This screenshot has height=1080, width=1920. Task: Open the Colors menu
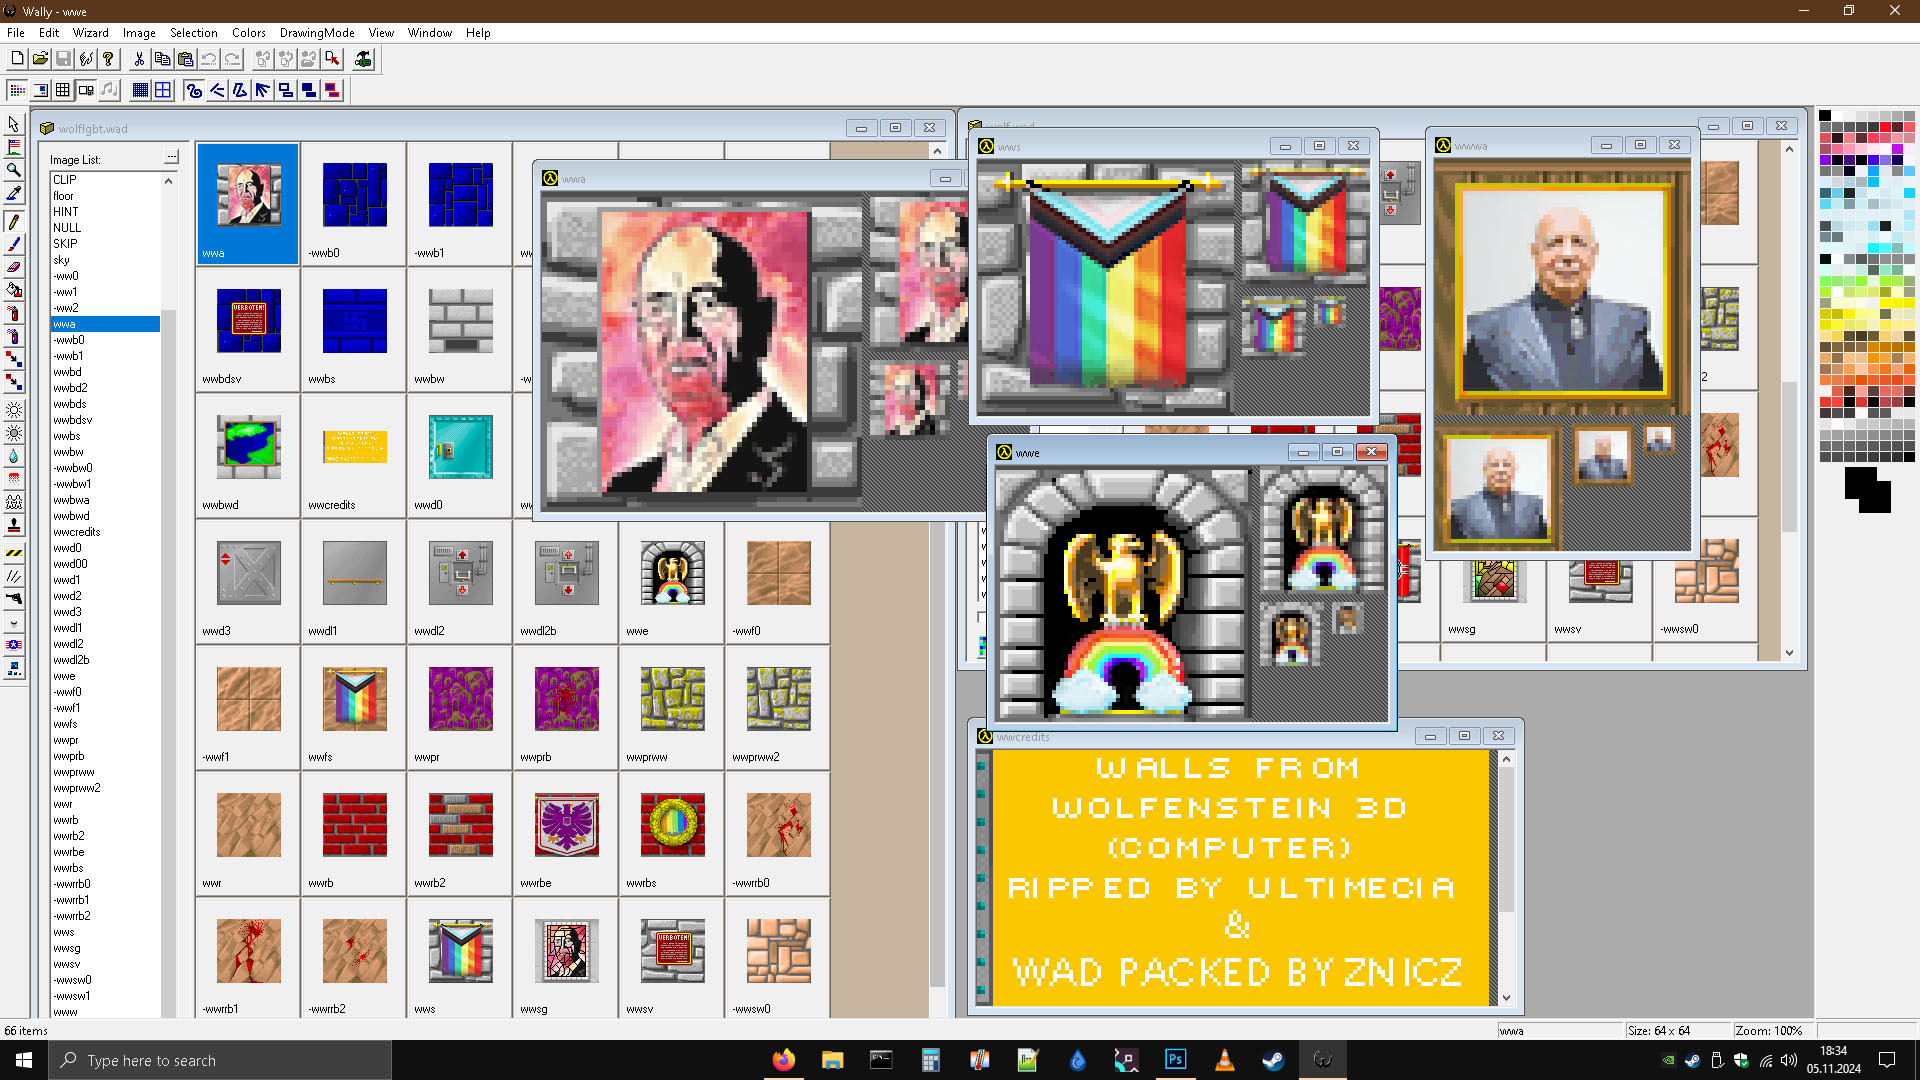[x=249, y=33]
